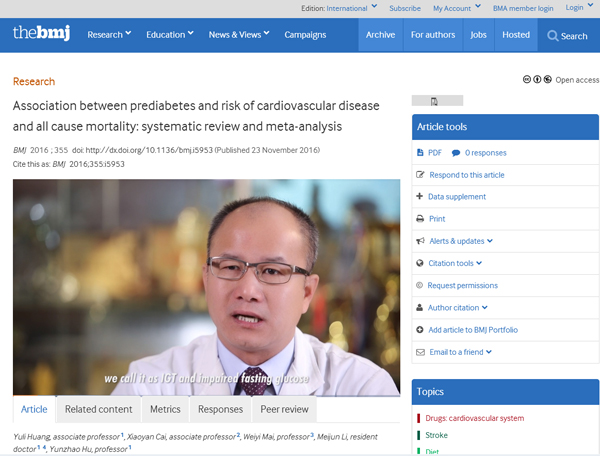
Task: Click the Add article to BMJ Portfolio icon
Action: 420,329
